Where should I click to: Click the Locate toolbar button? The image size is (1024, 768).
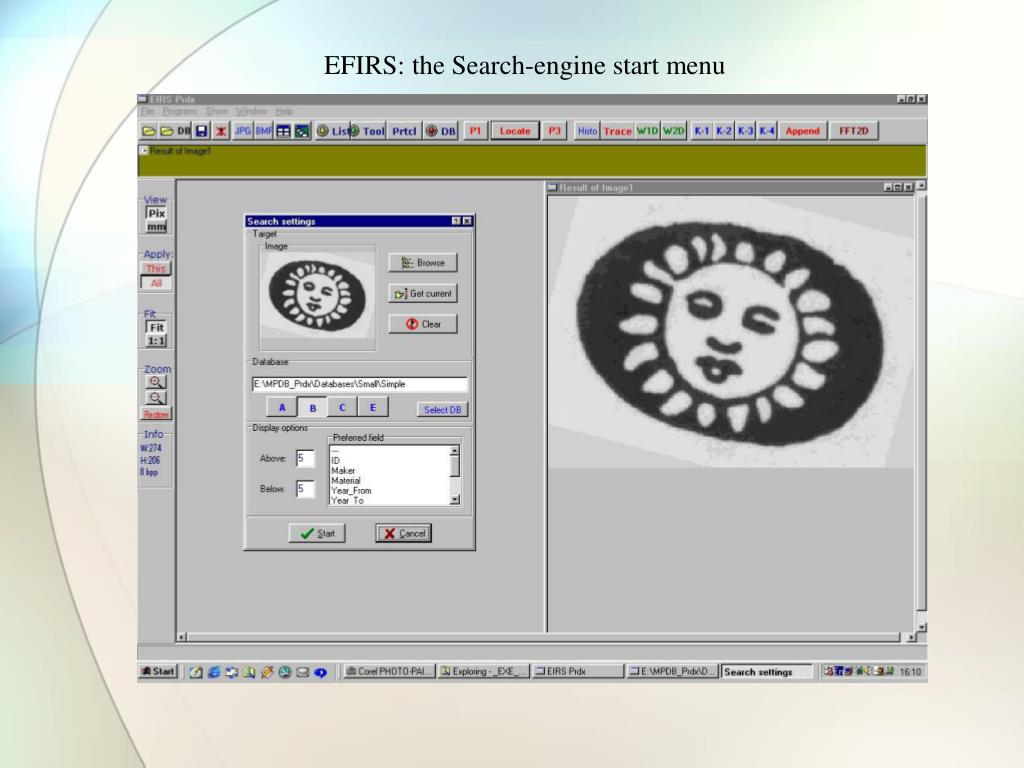pyautogui.click(x=515, y=131)
